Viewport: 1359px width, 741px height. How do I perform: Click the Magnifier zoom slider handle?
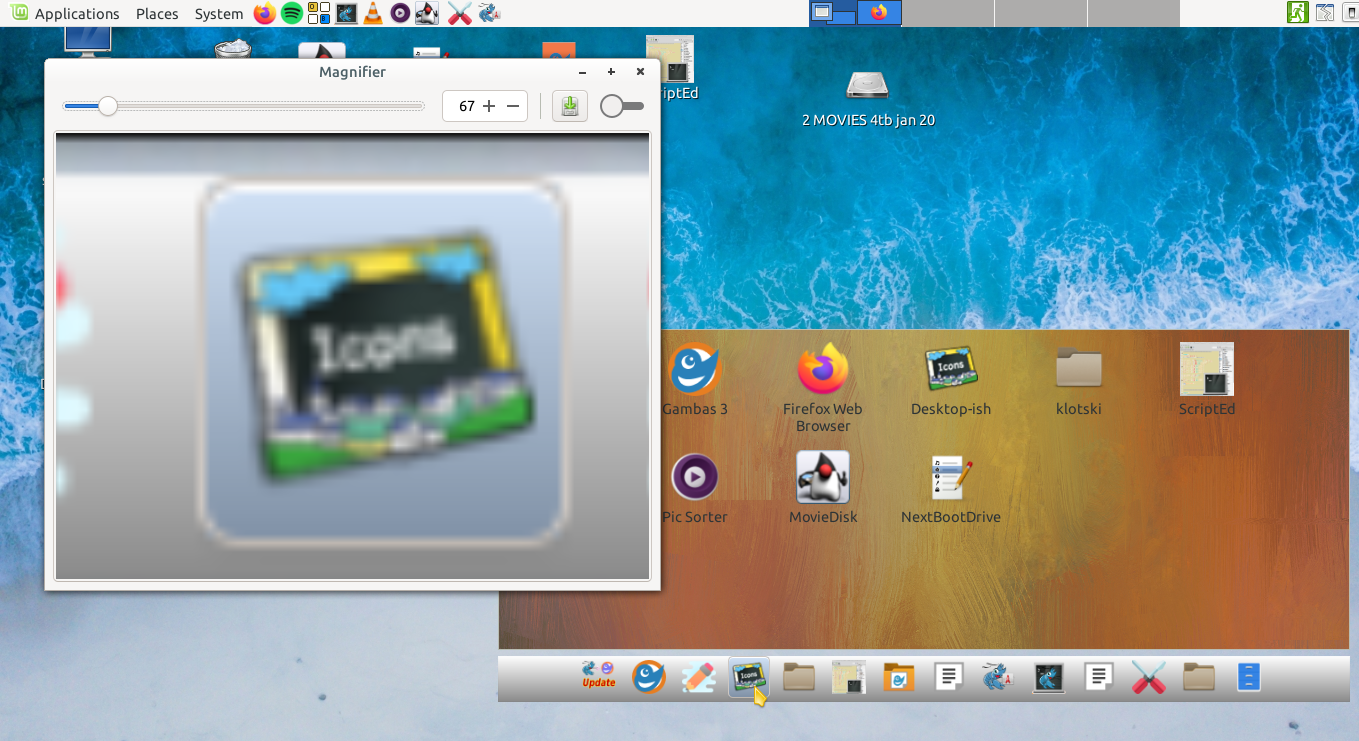point(107,106)
